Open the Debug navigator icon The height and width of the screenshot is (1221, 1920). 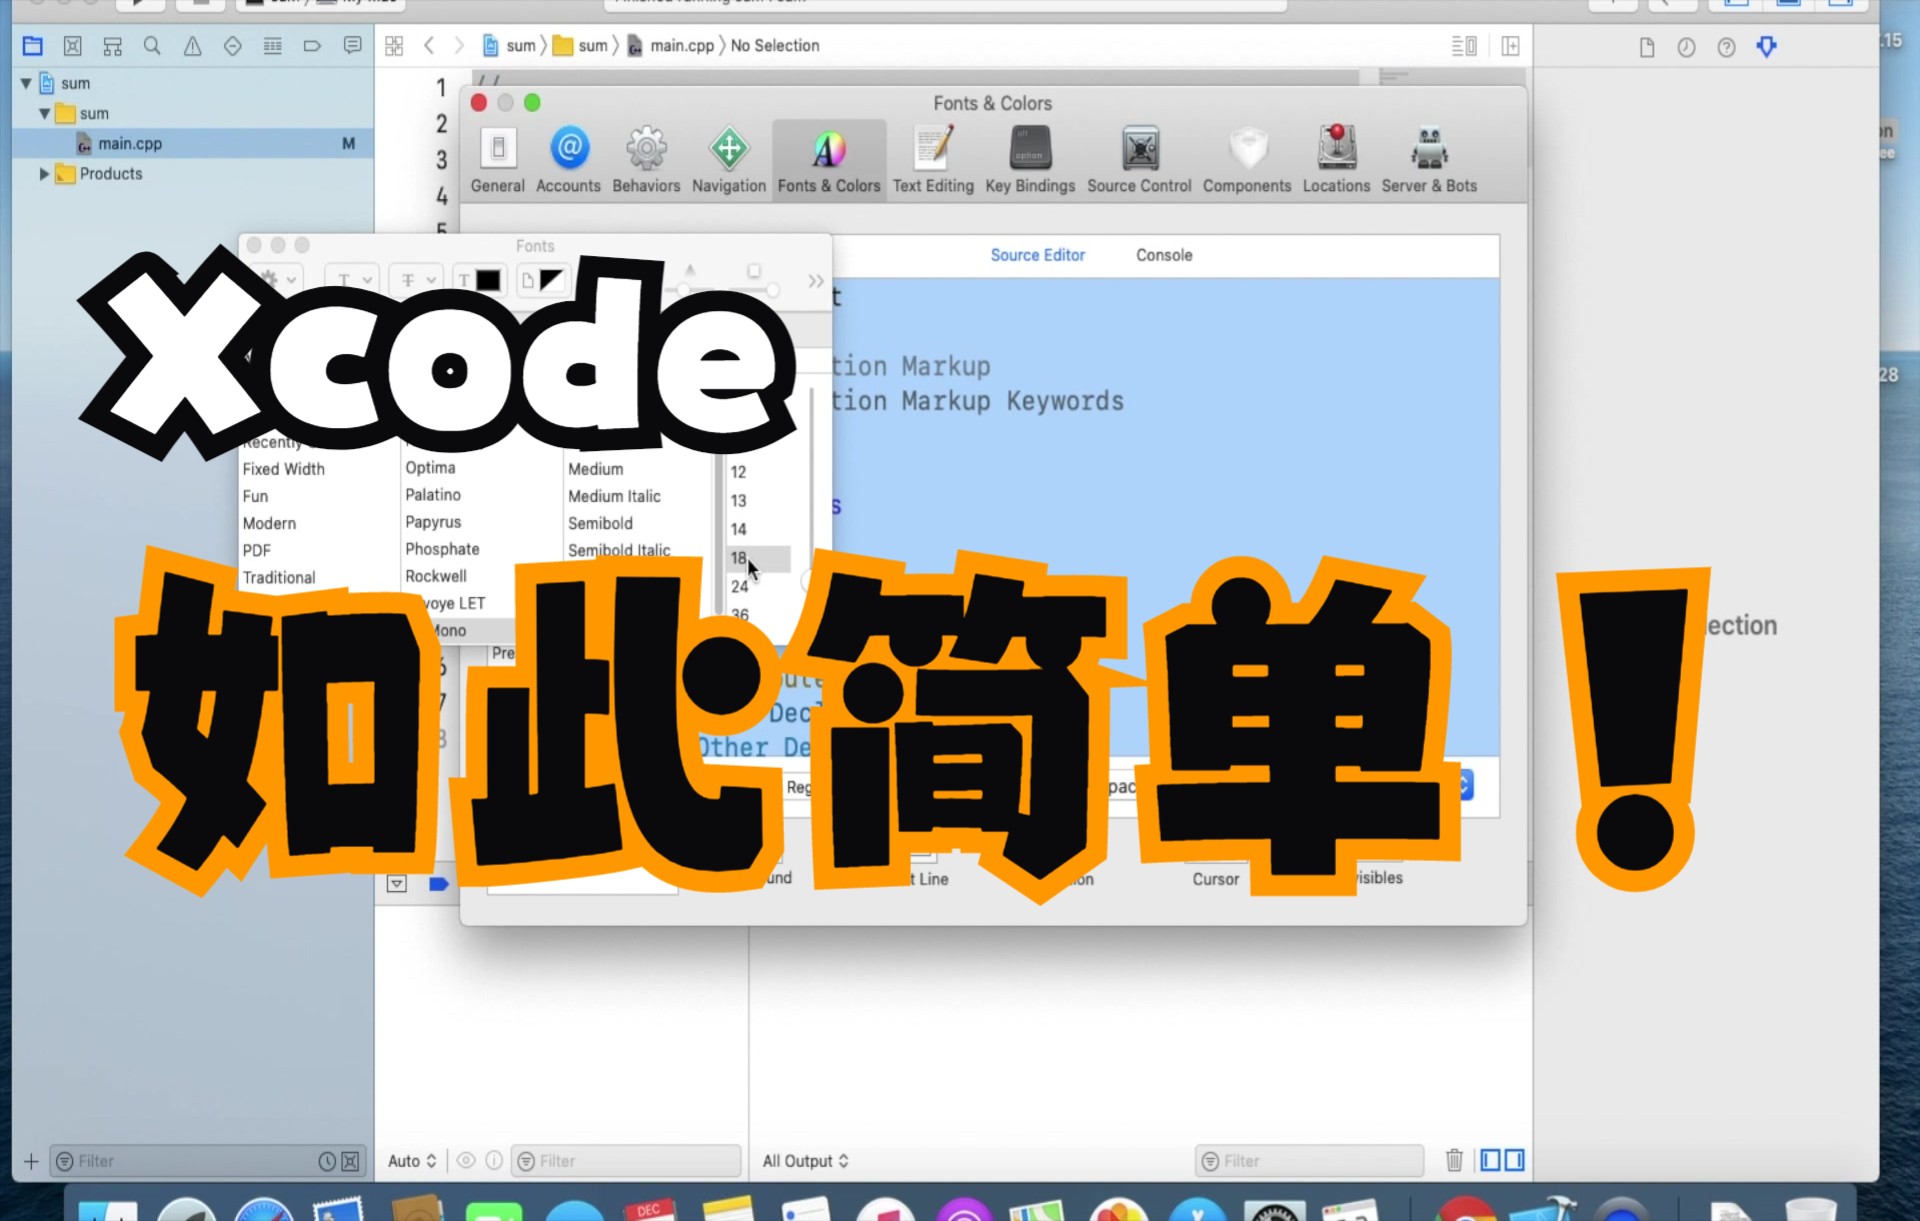pos(273,46)
